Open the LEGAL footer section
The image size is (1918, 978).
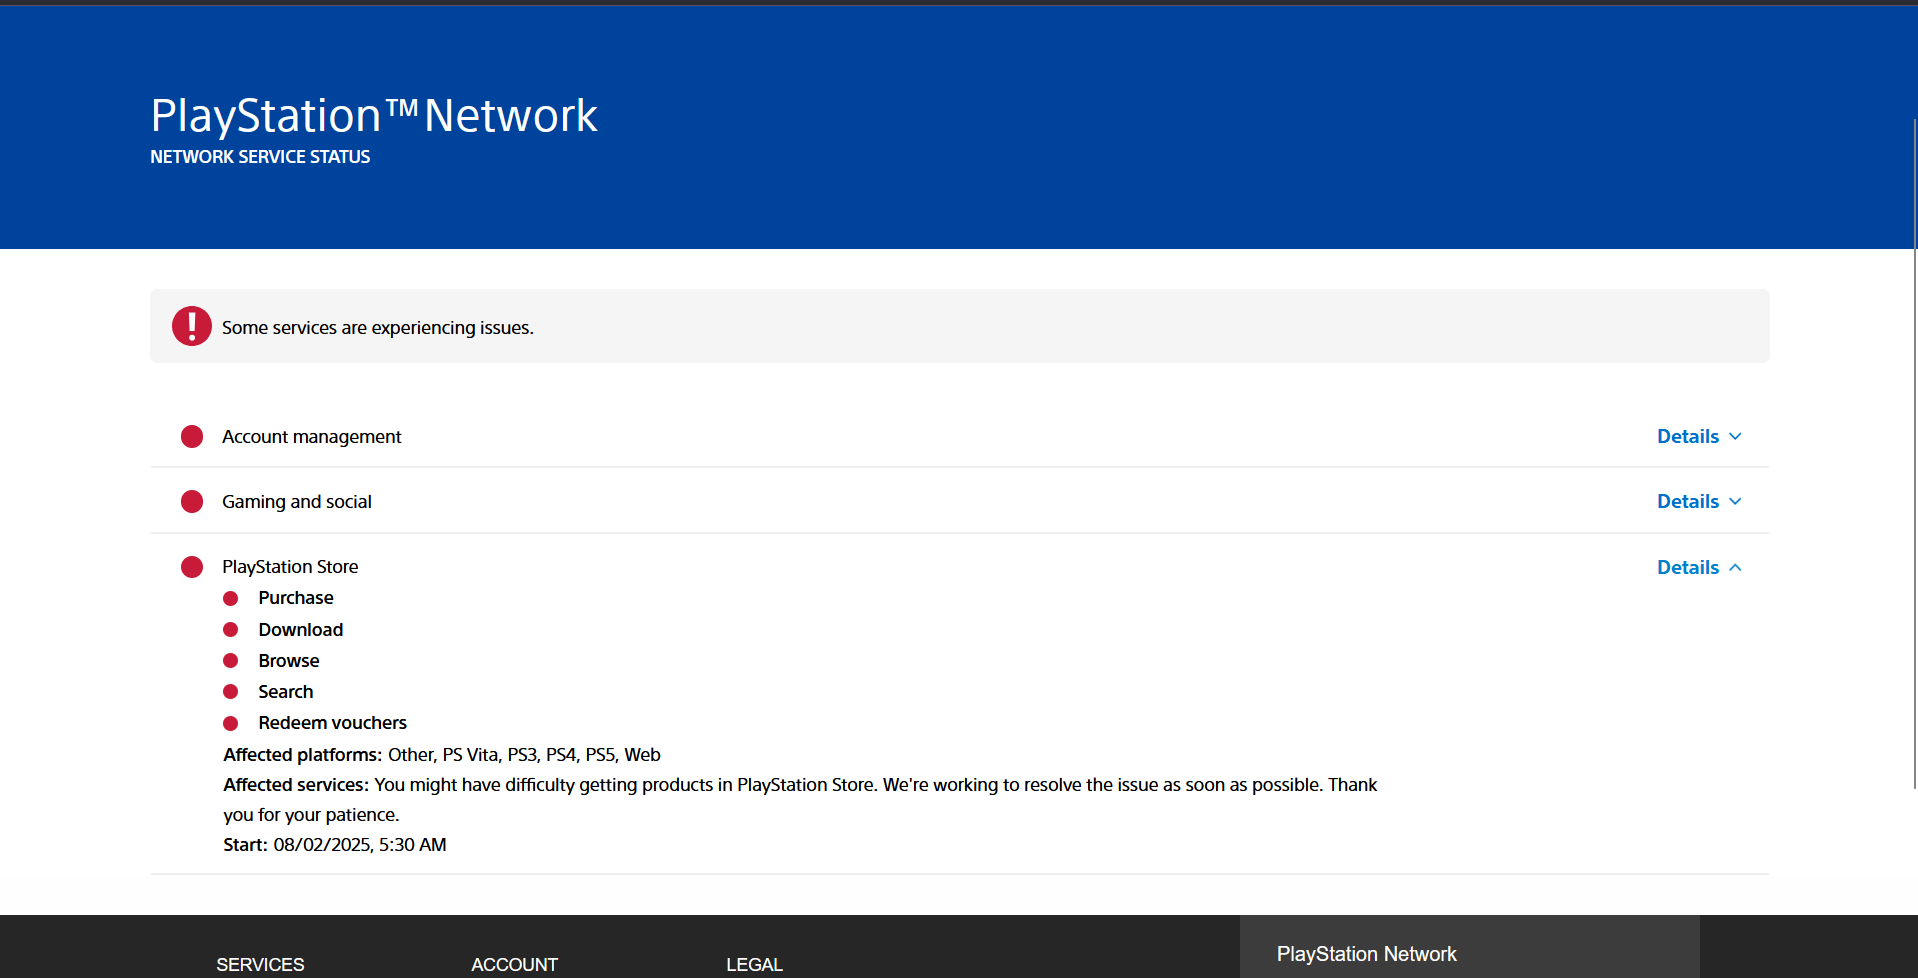[755, 964]
